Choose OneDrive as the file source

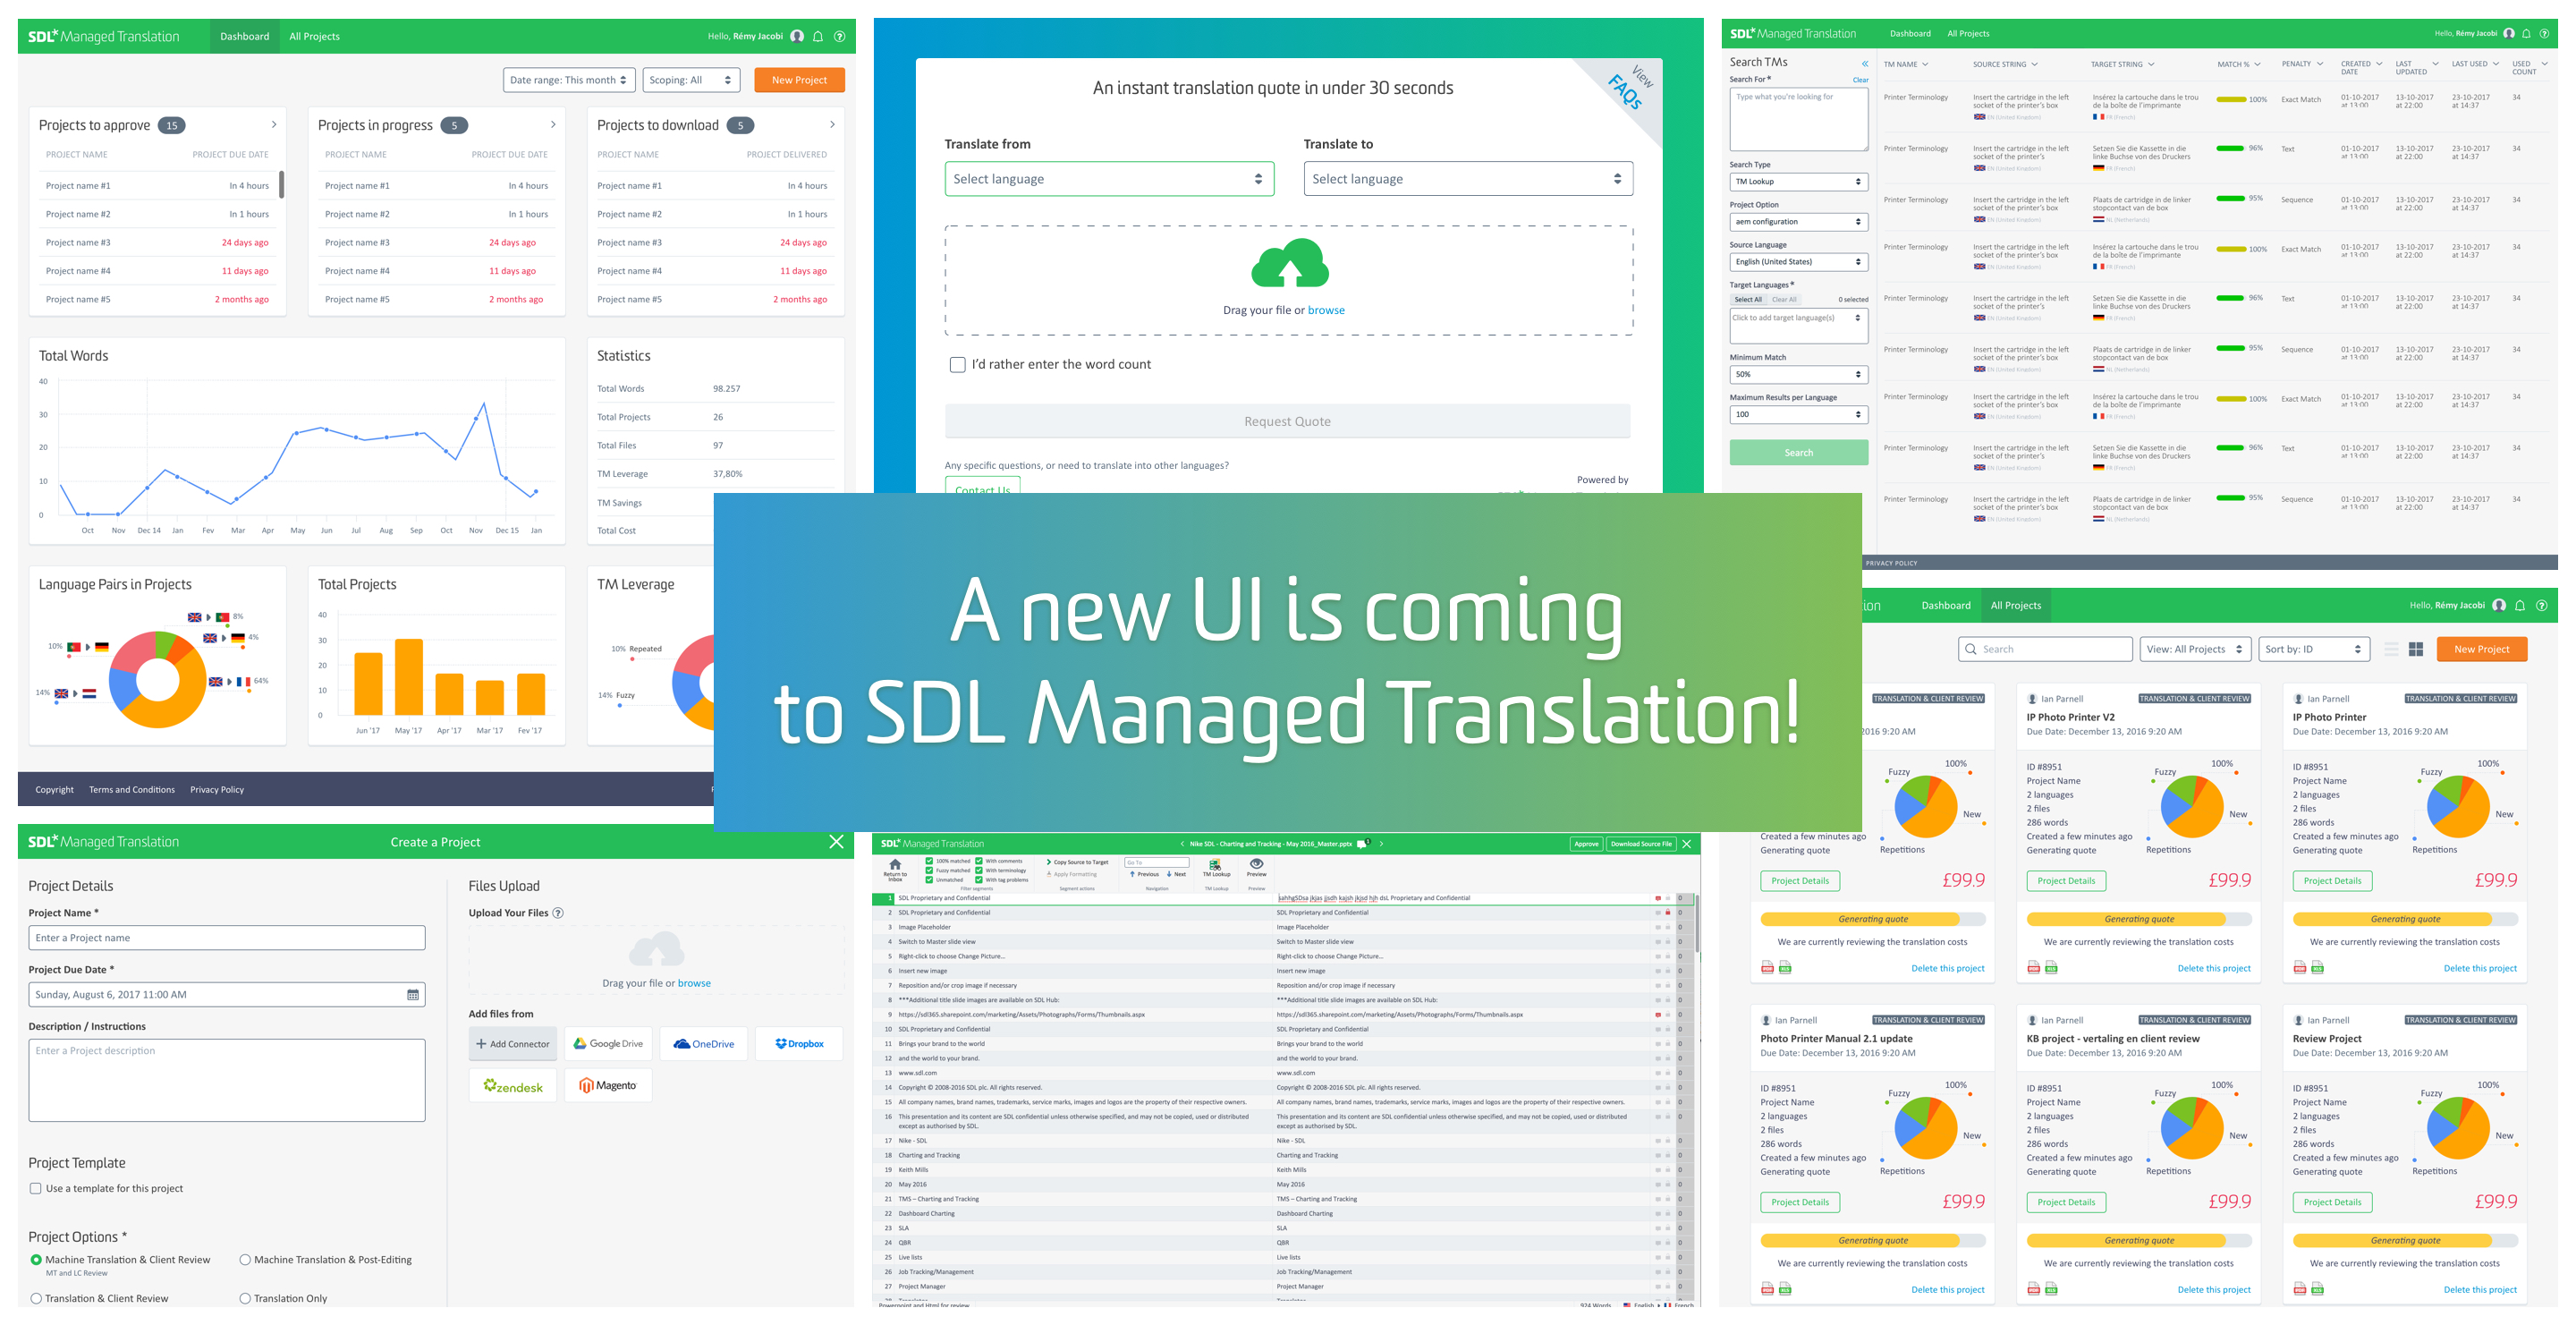[703, 1044]
